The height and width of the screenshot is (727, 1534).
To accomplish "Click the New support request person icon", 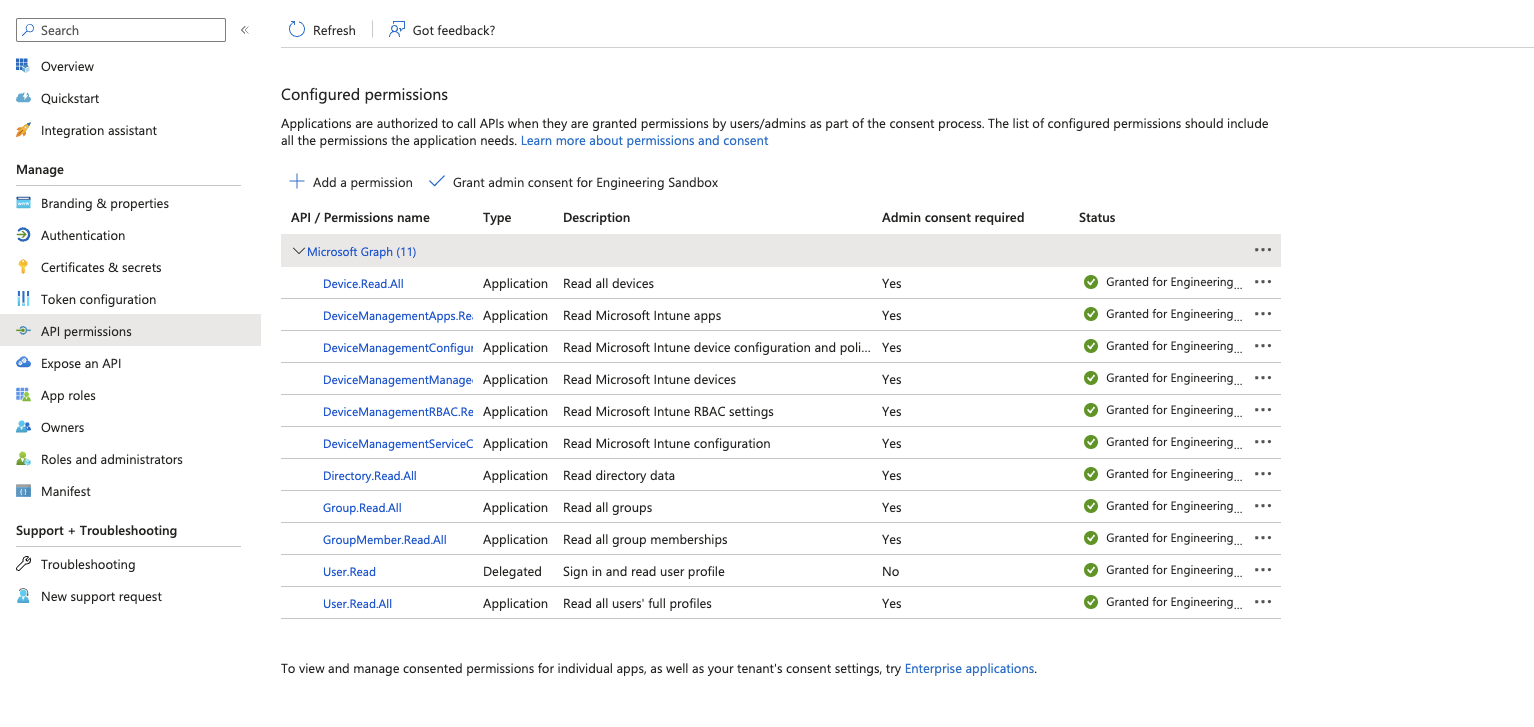I will (23, 596).
